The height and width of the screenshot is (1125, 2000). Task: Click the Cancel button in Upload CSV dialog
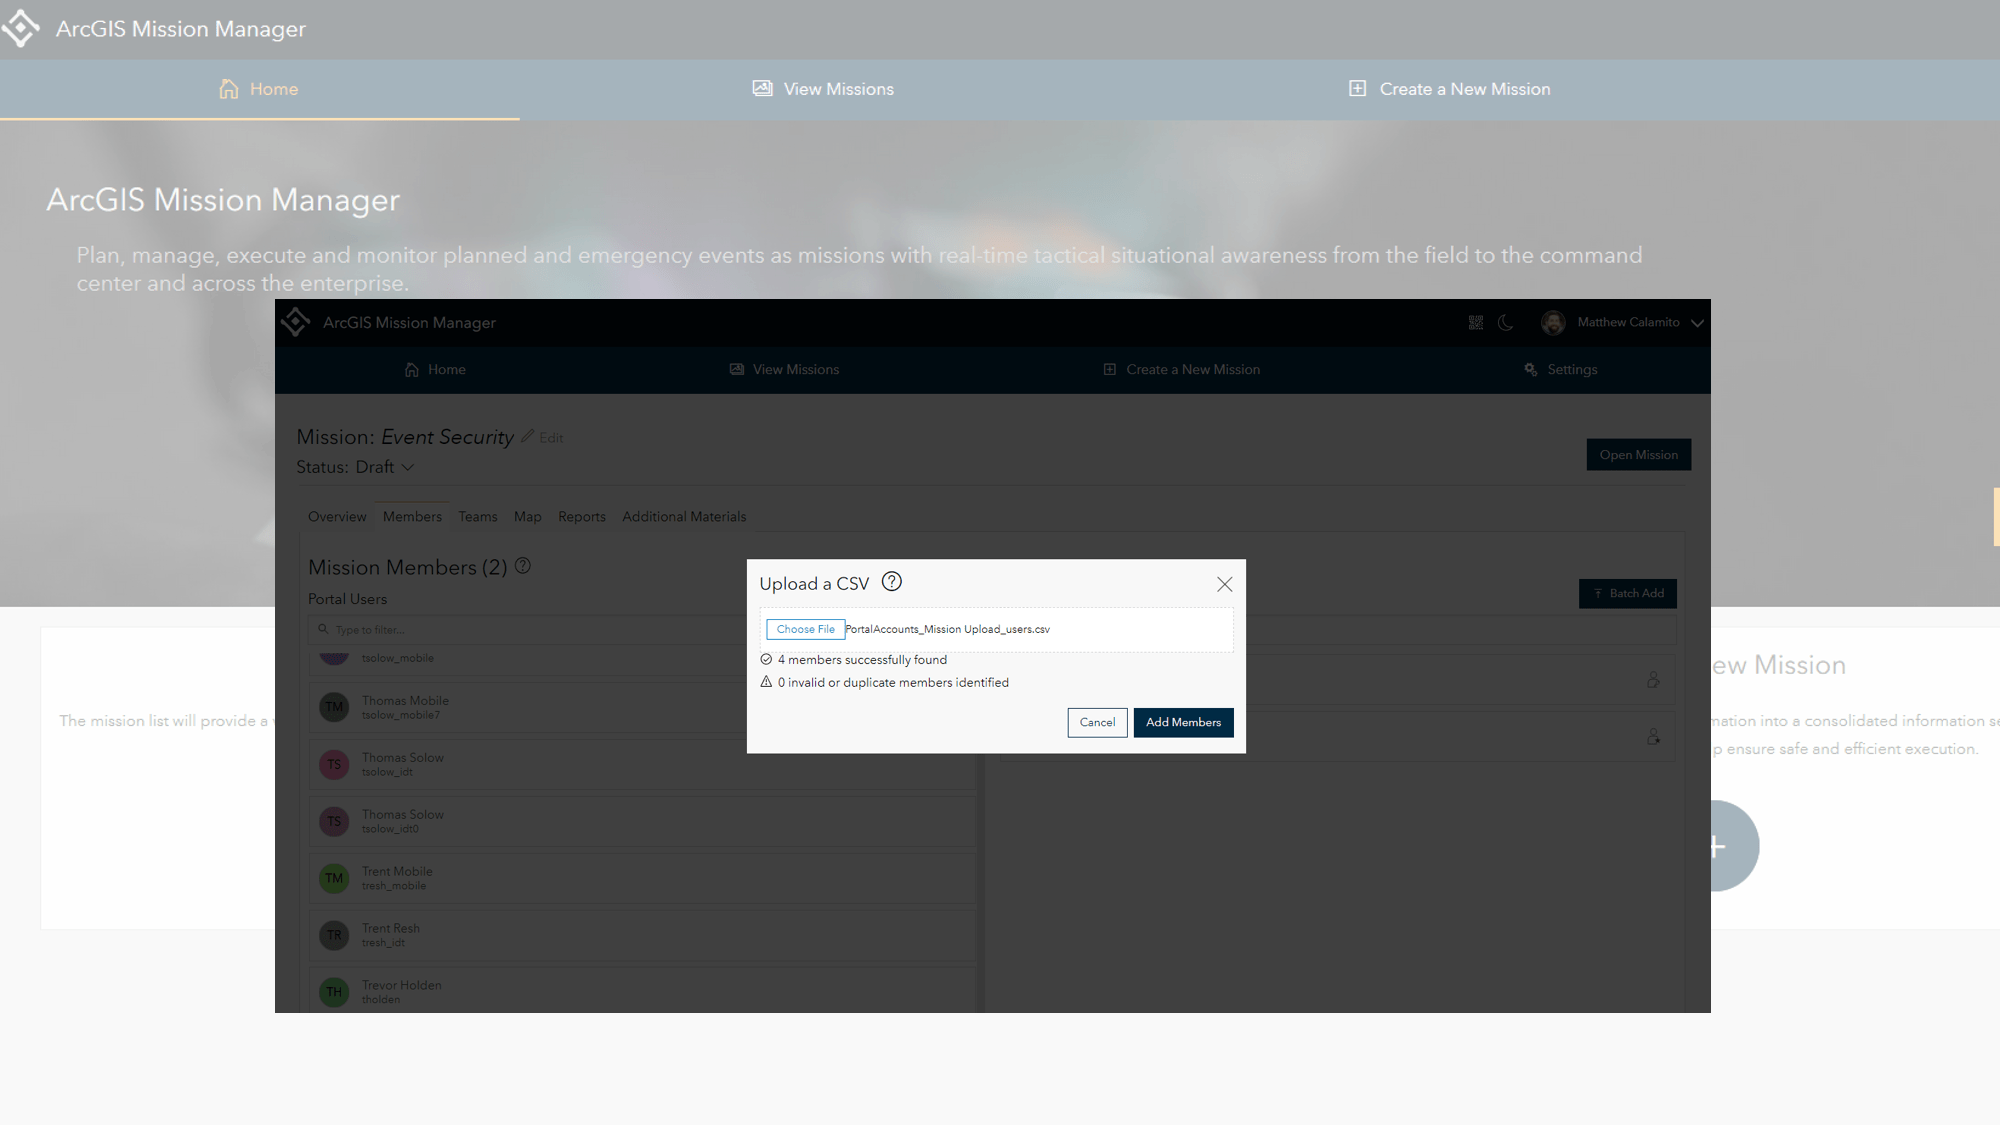(1098, 721)
